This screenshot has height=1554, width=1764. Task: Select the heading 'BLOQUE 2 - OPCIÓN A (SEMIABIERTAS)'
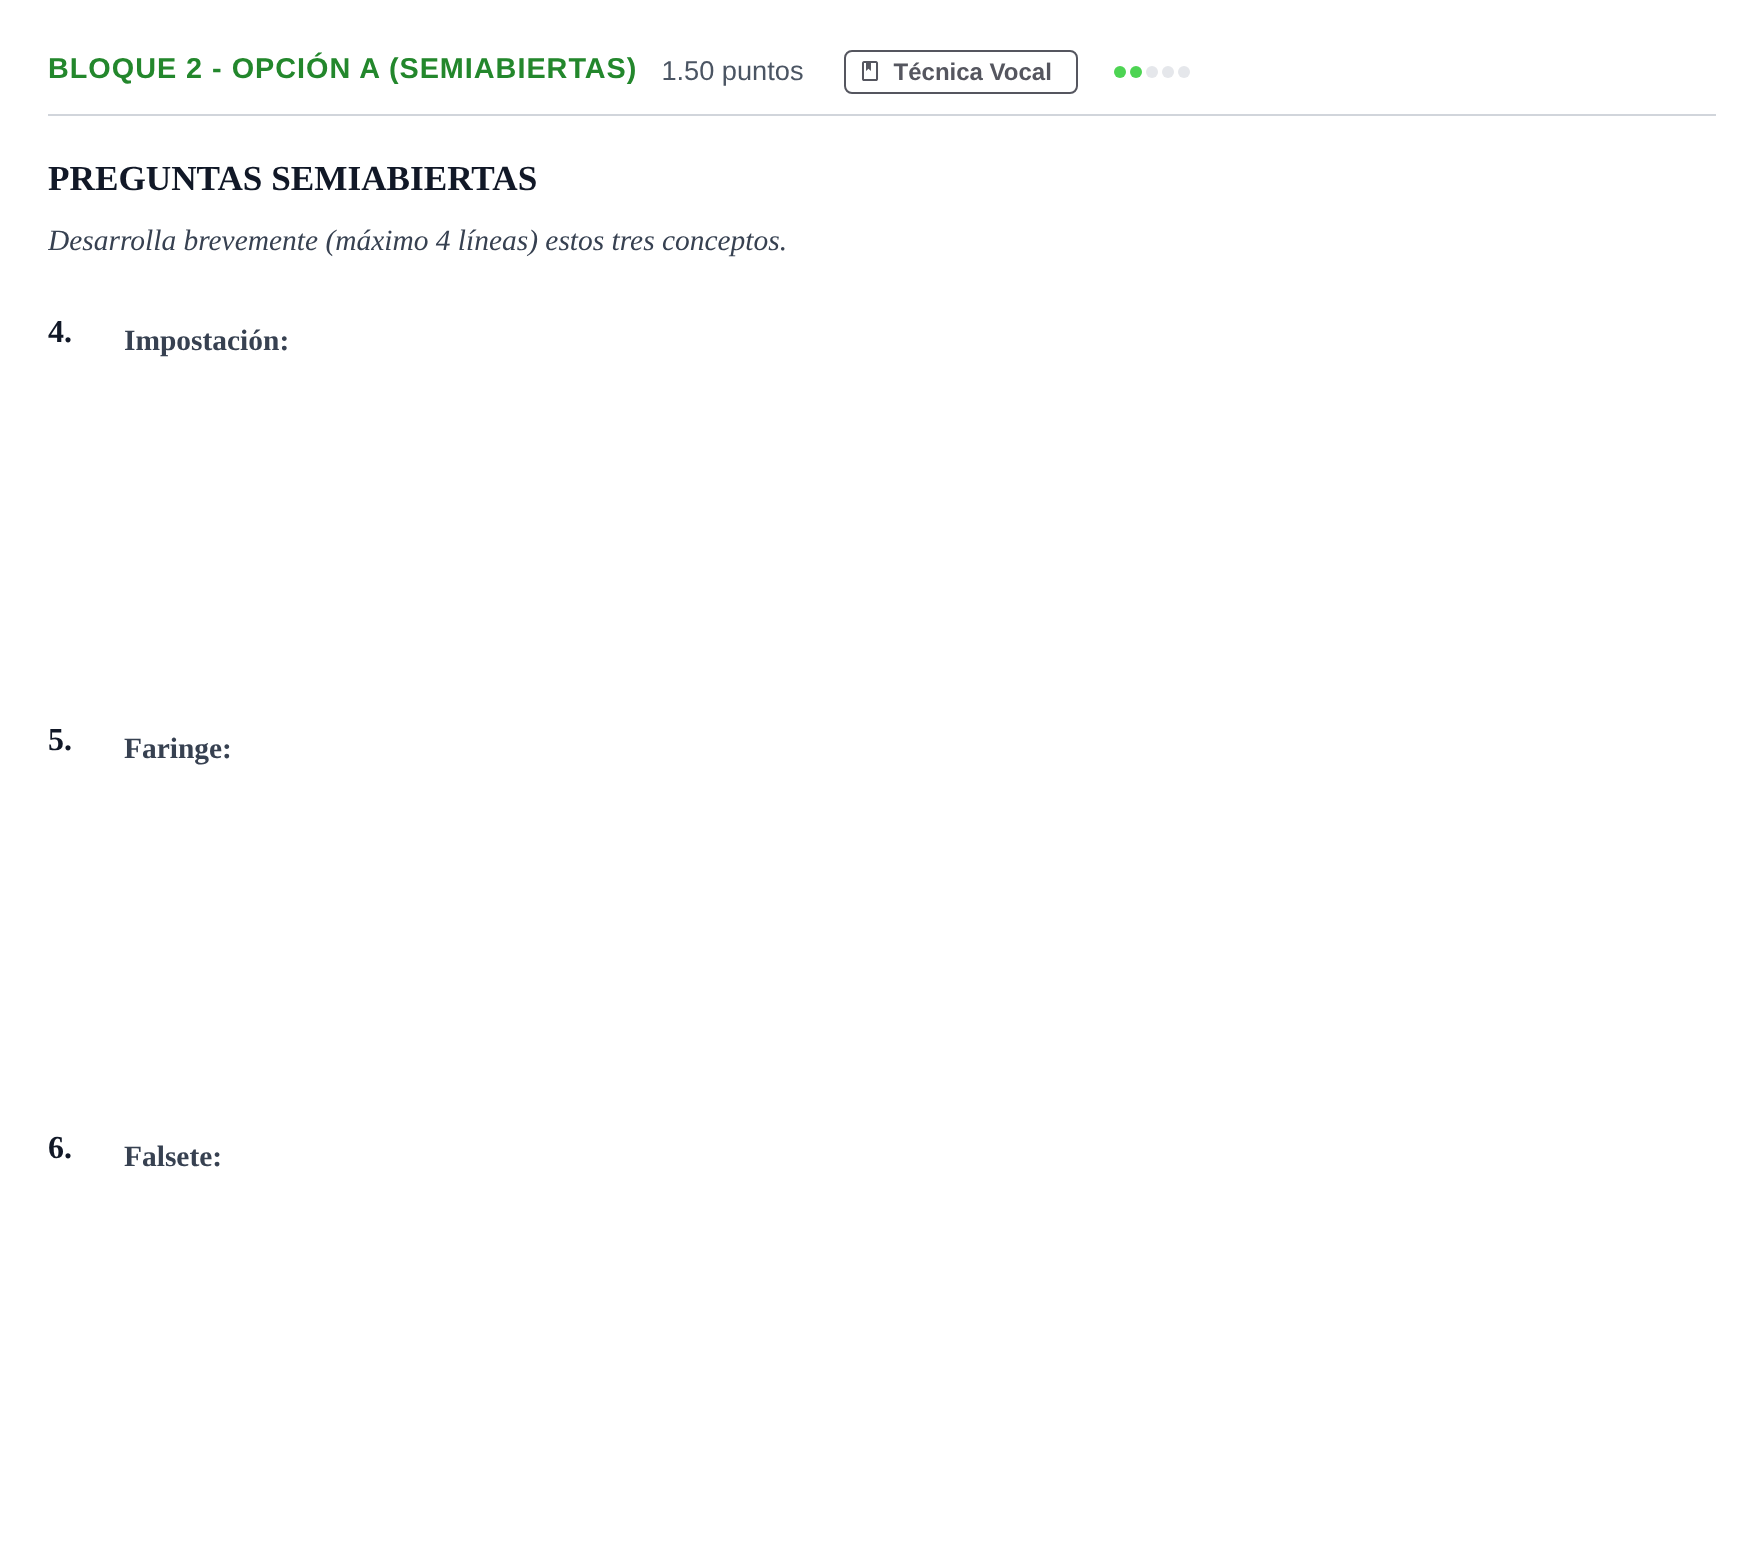click(342, 69)
